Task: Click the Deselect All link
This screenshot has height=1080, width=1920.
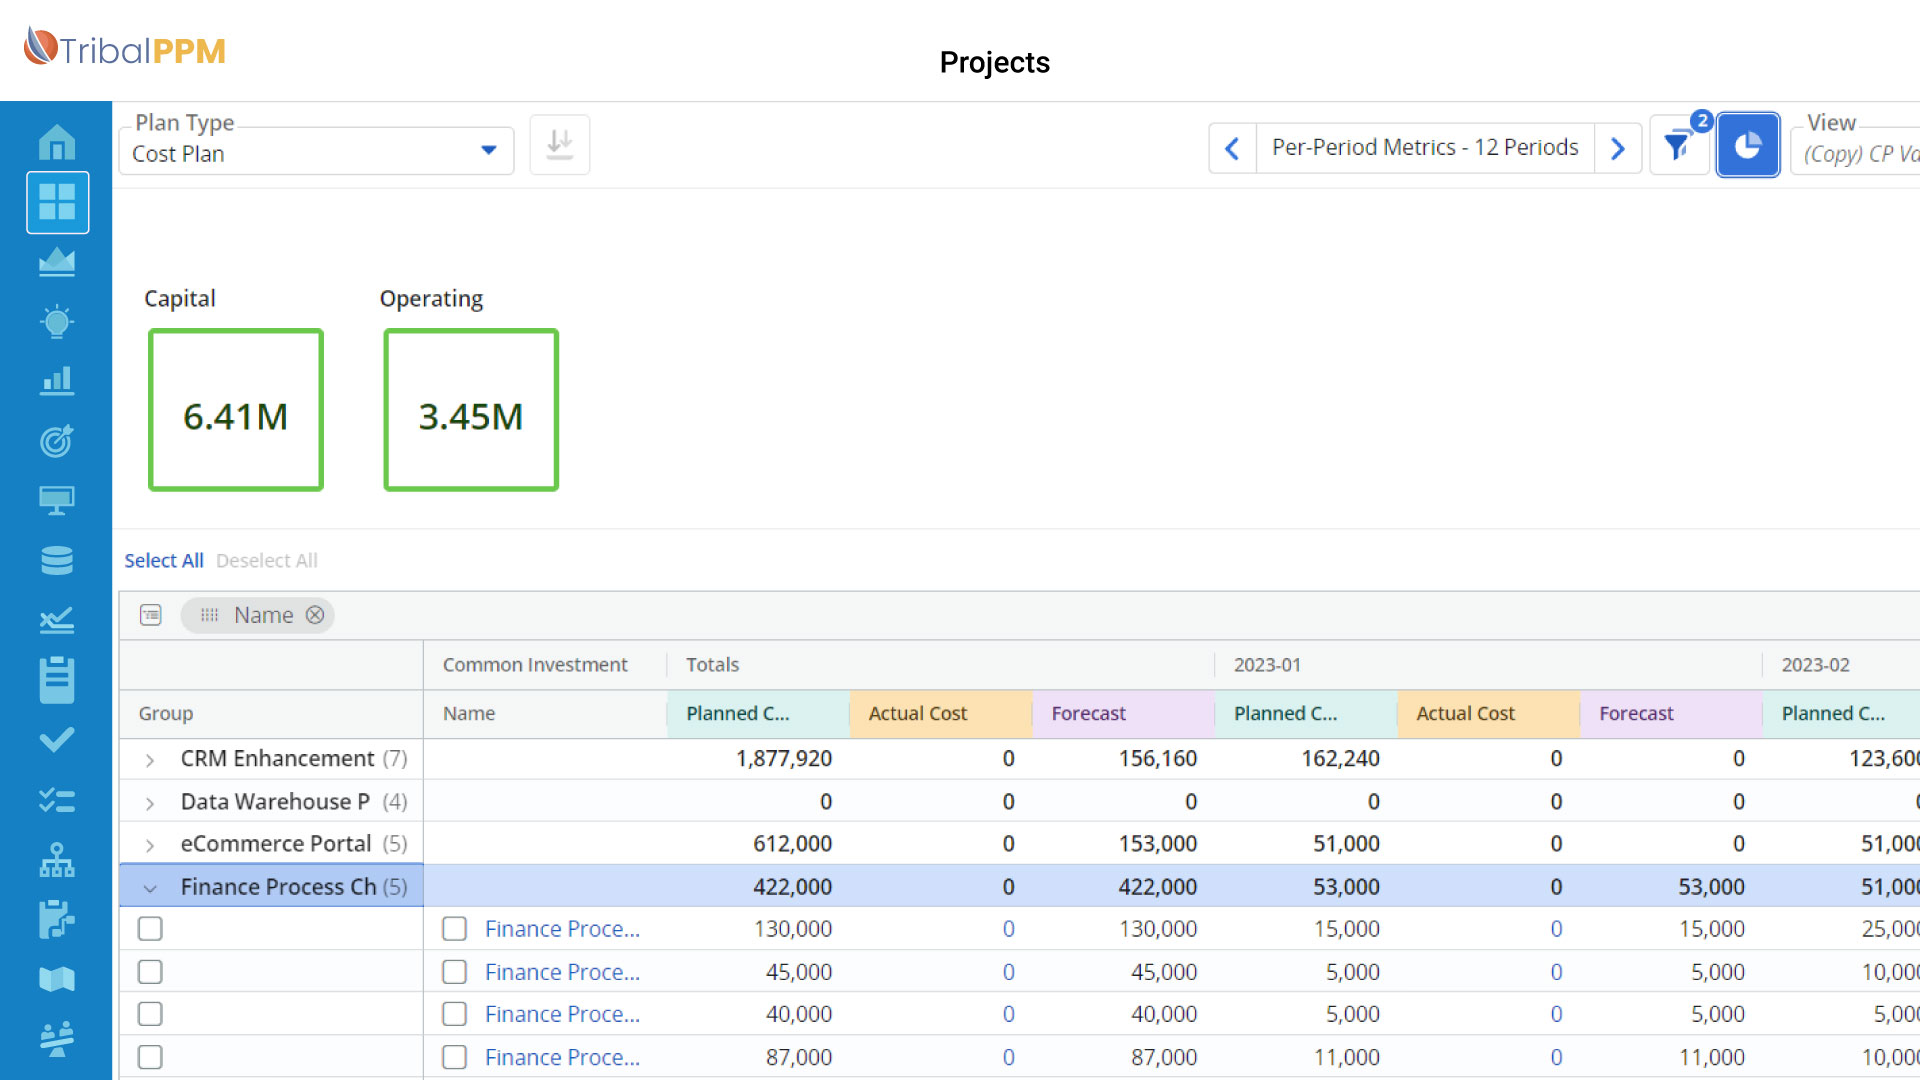Action: pyautogui.click(x=267, y=561)
